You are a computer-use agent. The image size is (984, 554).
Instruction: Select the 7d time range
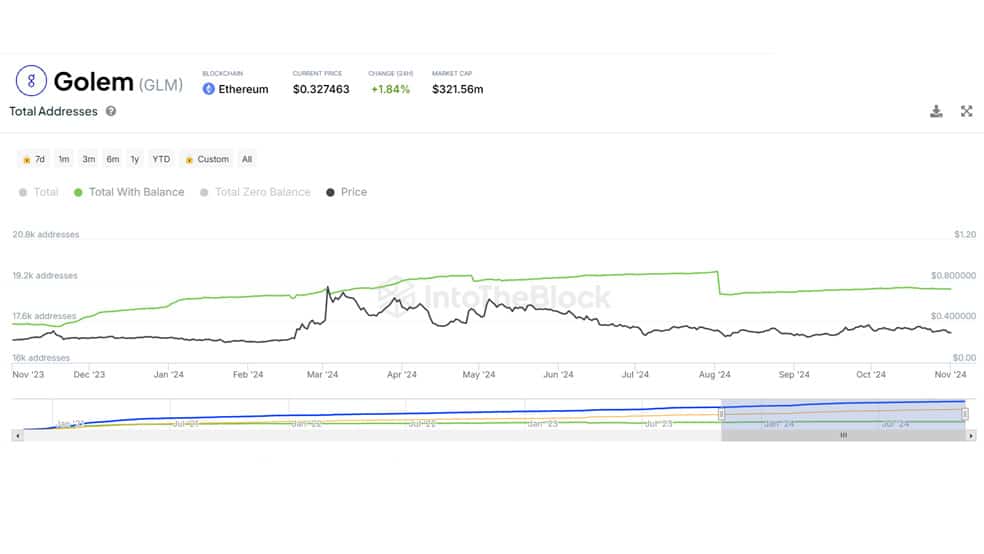pos(34,159)
